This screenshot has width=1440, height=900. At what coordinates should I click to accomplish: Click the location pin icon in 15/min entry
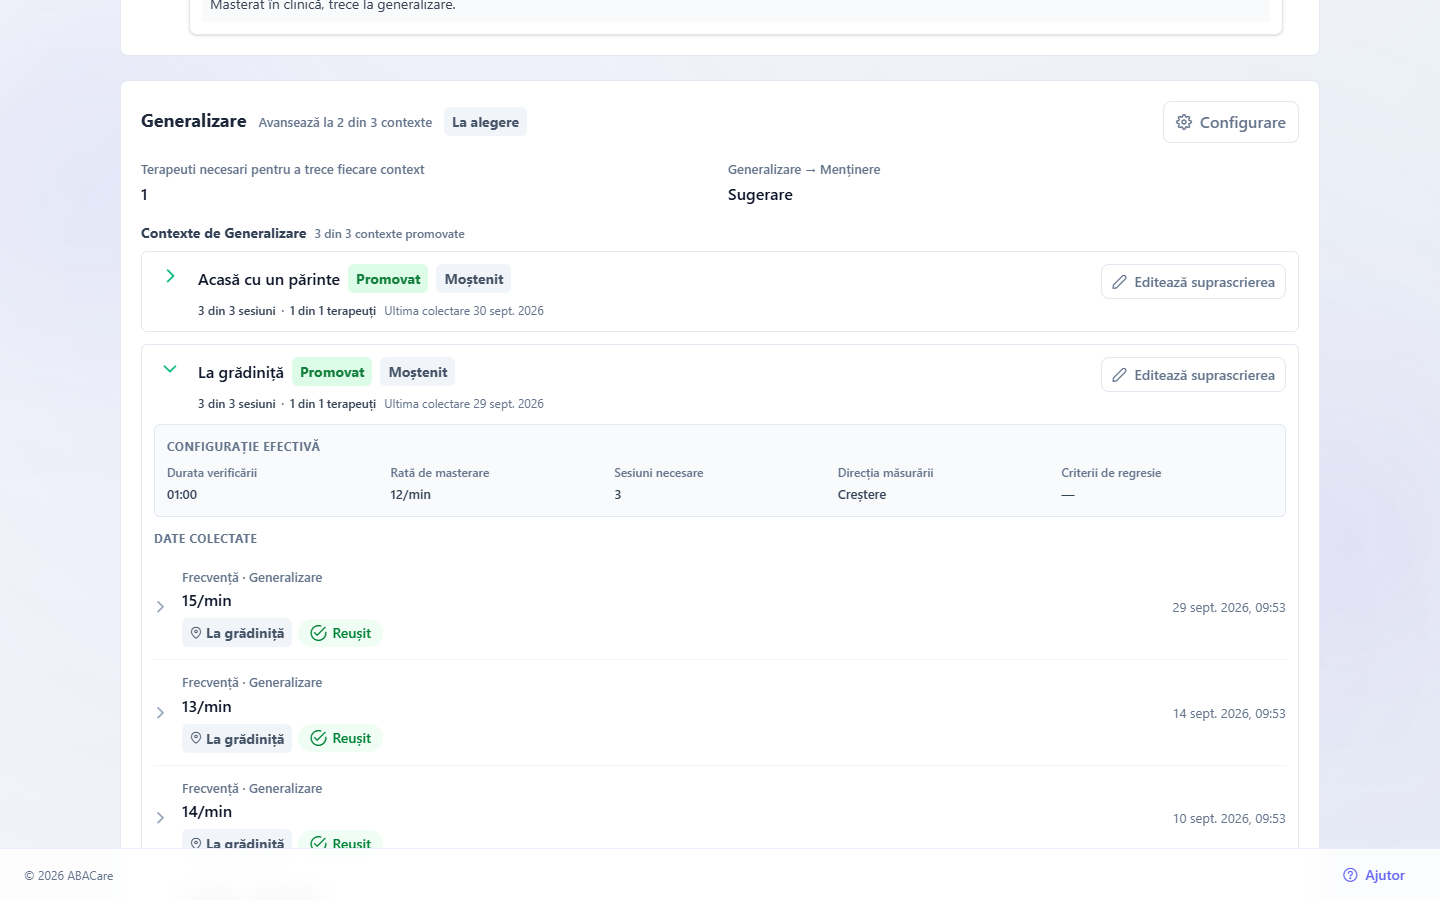pyautogui.click(x=196, y=633)
